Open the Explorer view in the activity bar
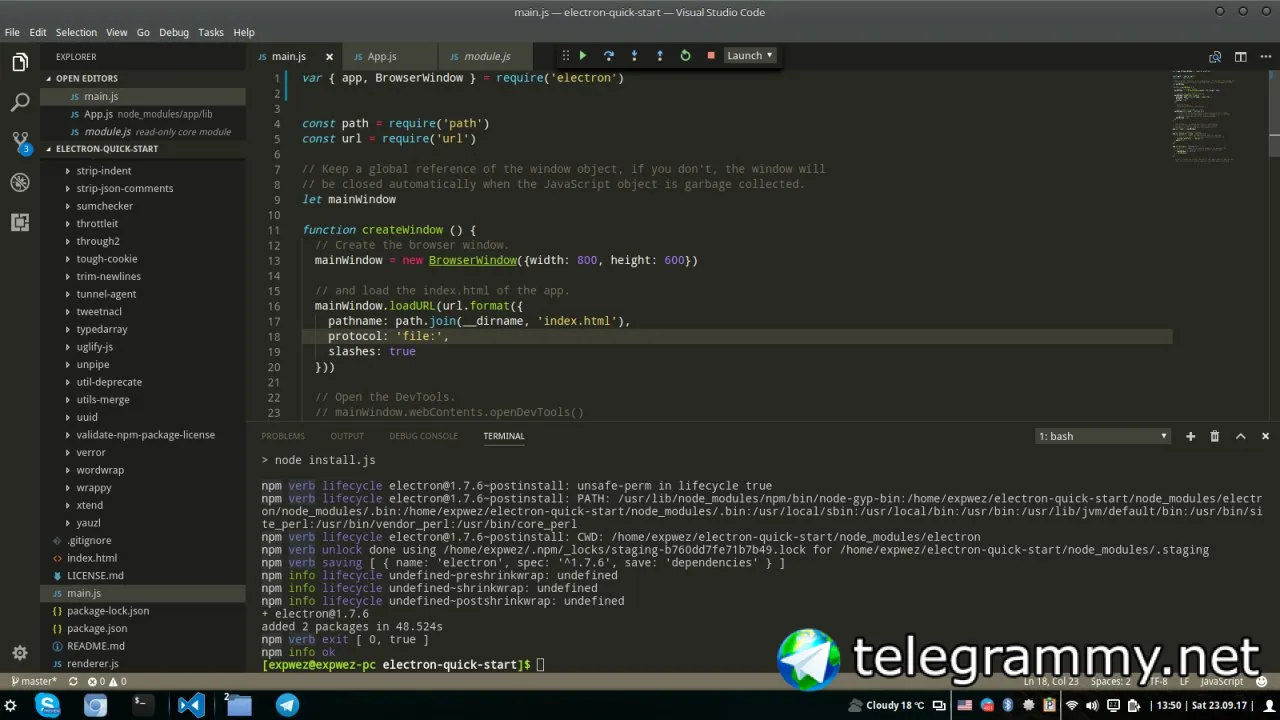The height and width of the screenshot is (720, 1280). point(20,63)
